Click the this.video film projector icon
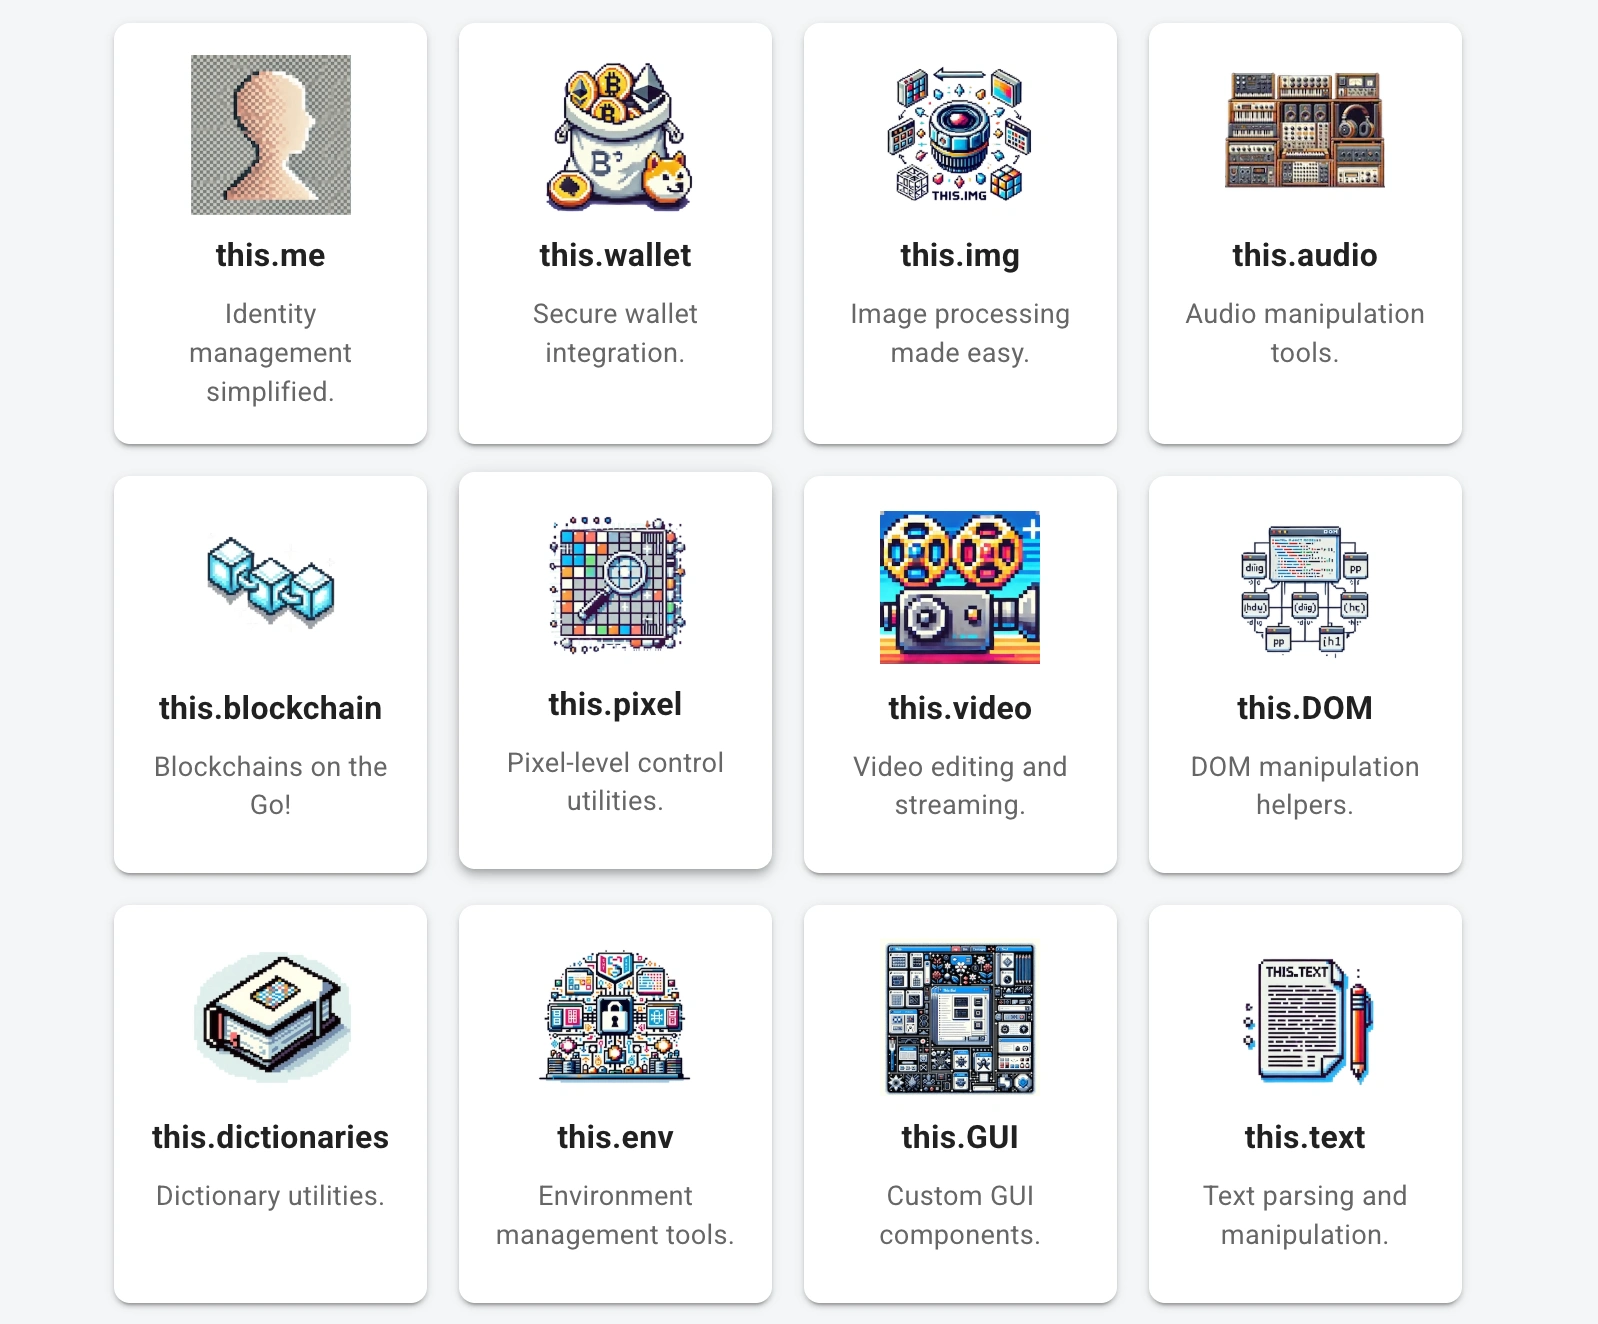Screen dimensions: 1598x1324 click(960, 588)
